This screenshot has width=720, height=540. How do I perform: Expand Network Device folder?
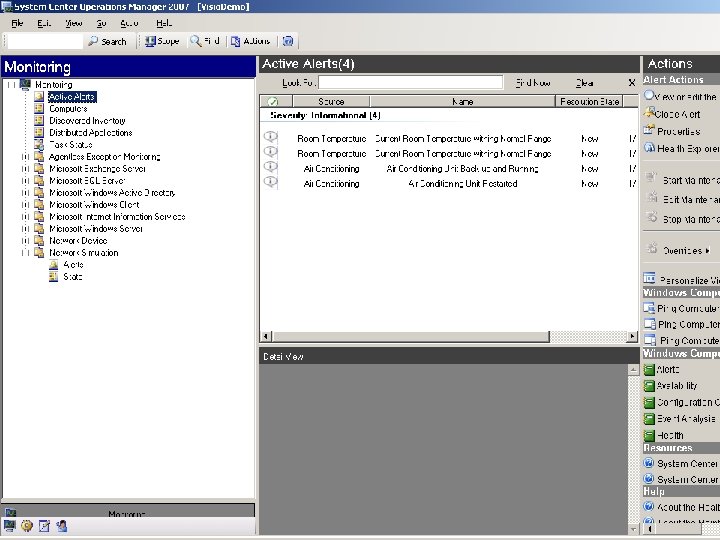25,241
